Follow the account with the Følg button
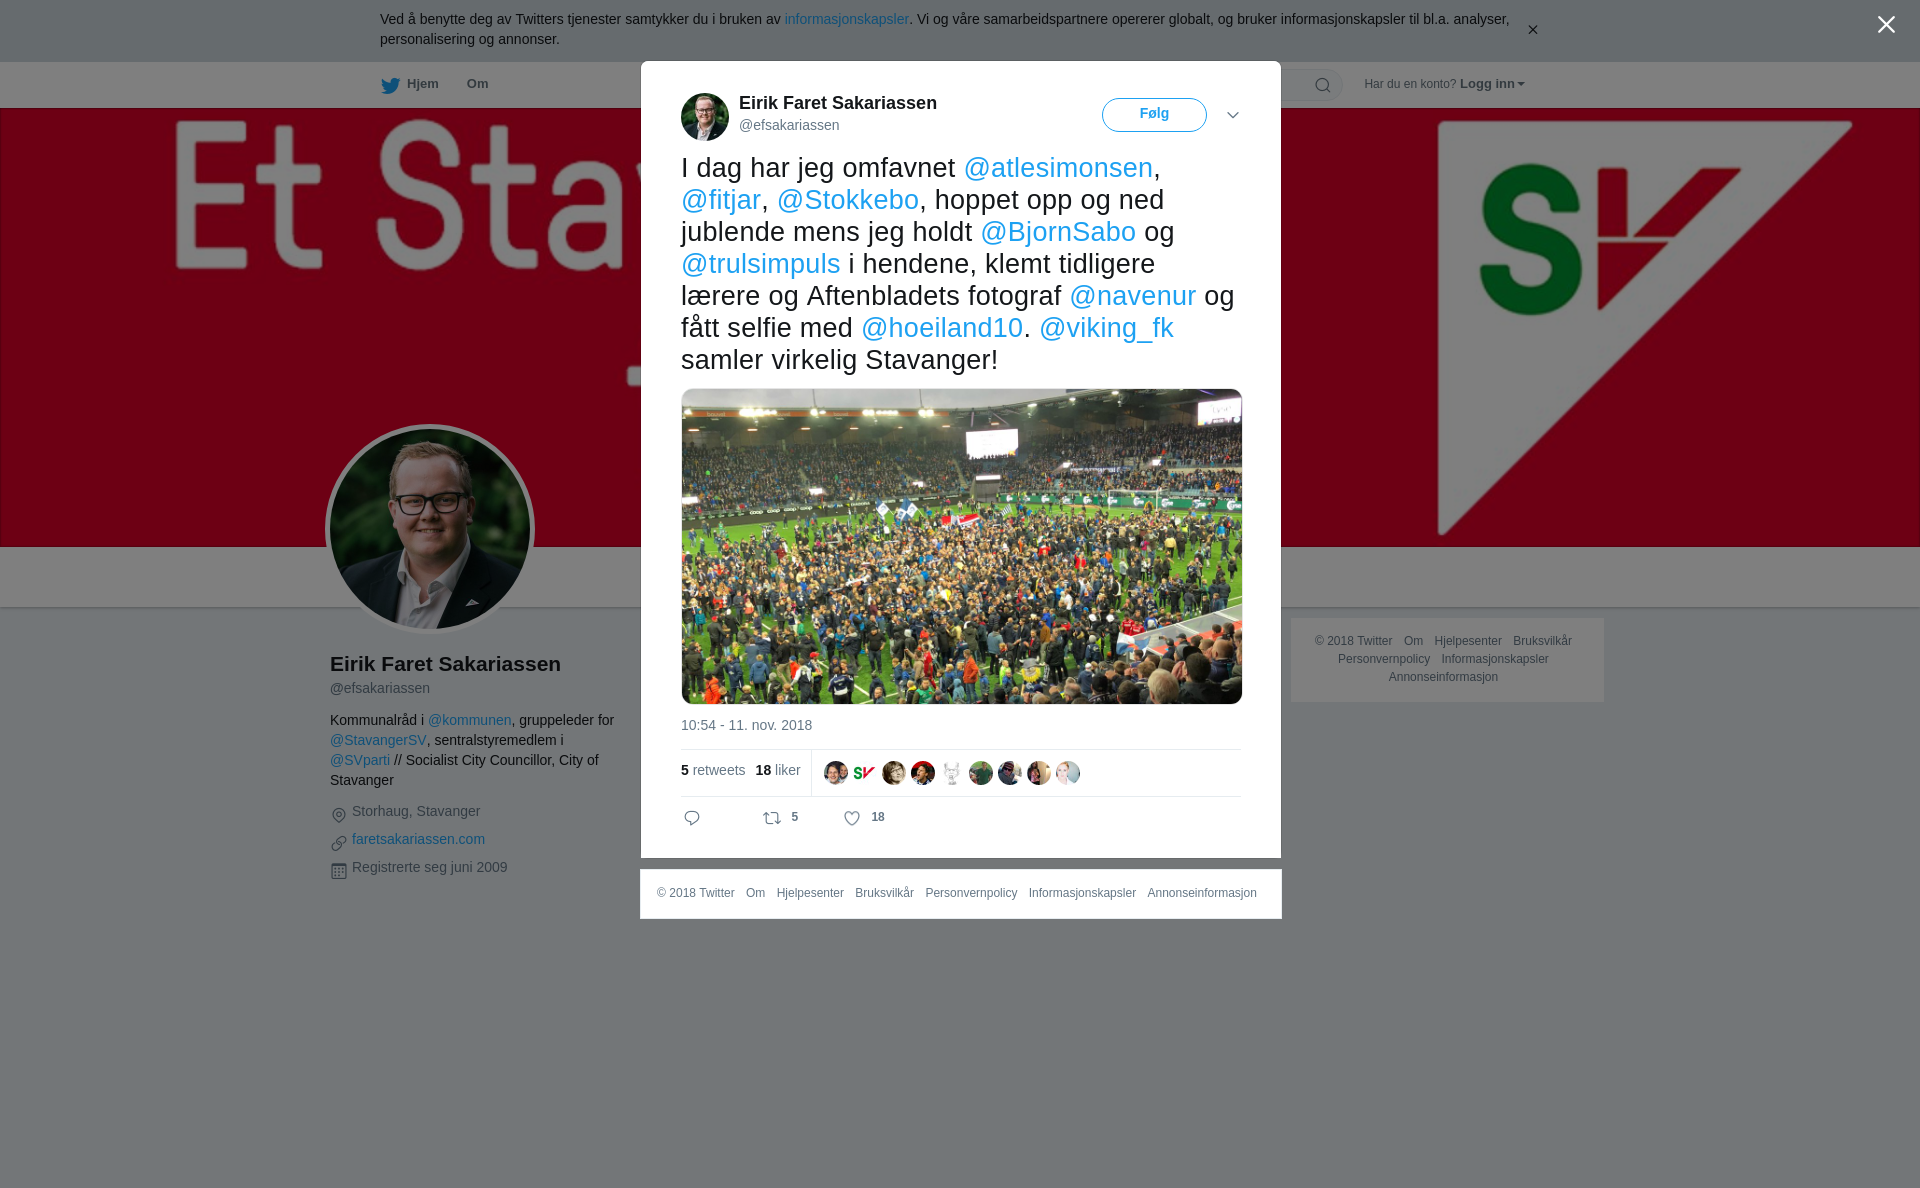Screen dimensions: 1920x1188 tap(1154, 115)
